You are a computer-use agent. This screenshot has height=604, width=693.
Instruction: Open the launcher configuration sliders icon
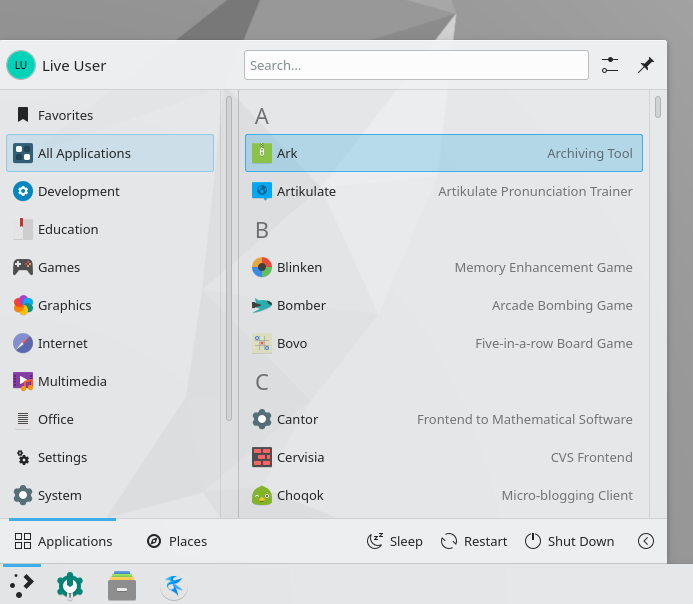[x=610, y=65]
